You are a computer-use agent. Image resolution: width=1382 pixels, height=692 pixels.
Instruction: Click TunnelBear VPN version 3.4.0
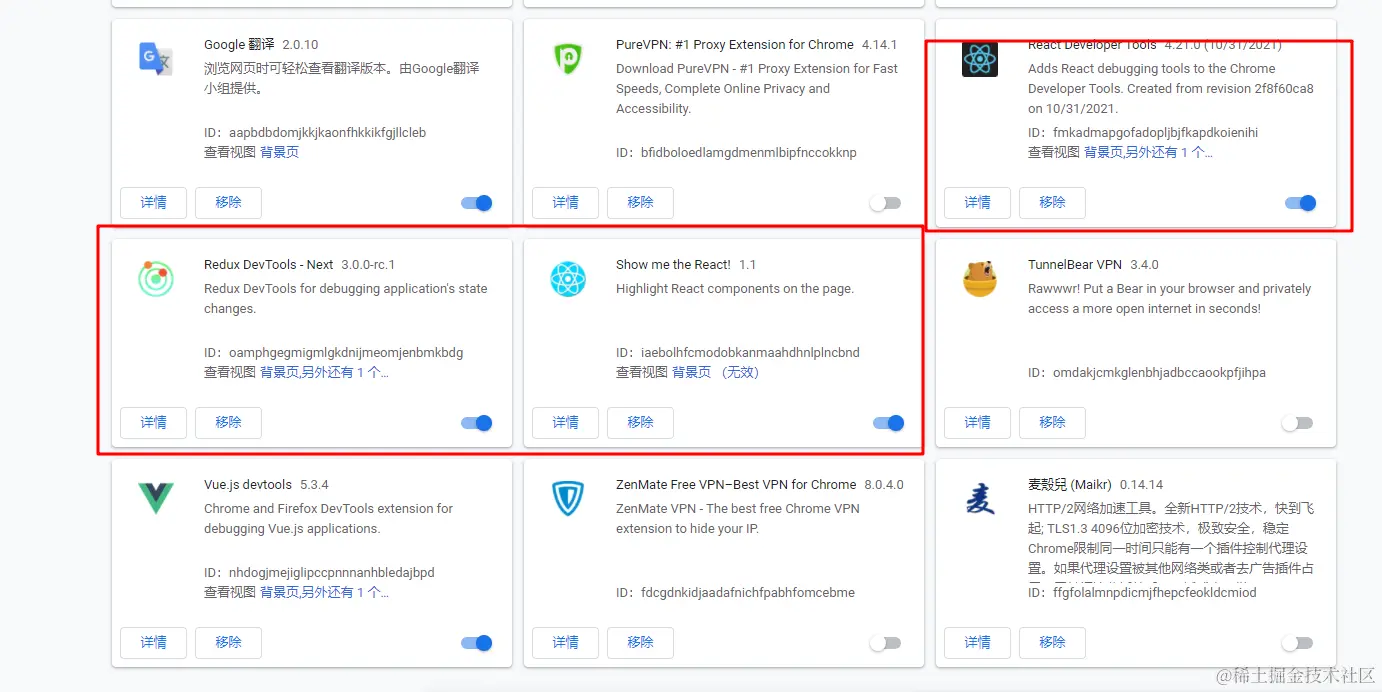click(1144, 264)
